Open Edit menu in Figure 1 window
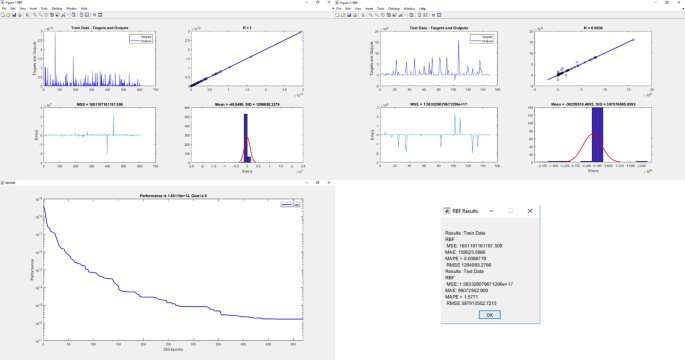Image resolution: width=685 pixels, height=360 pixels. (x=13, y=8)
